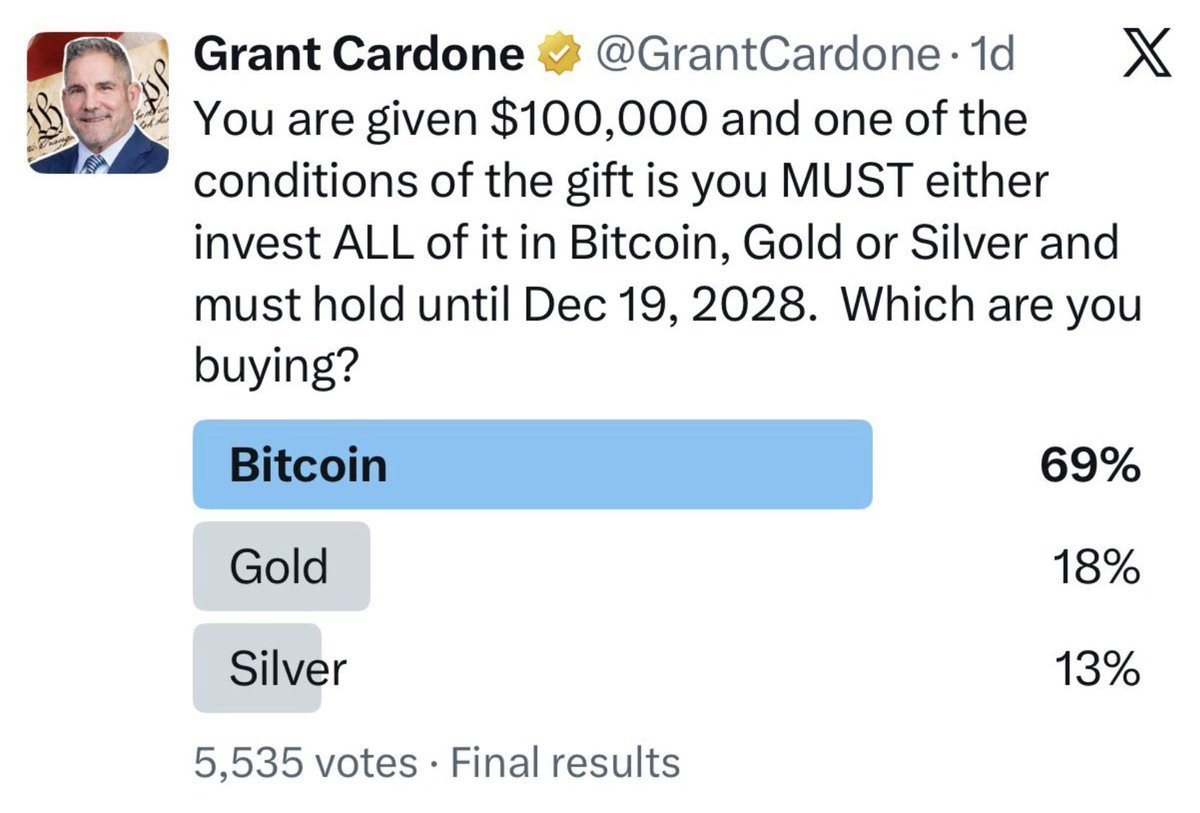
Task: Click the gold verified badge
Action: pos(559,55)
